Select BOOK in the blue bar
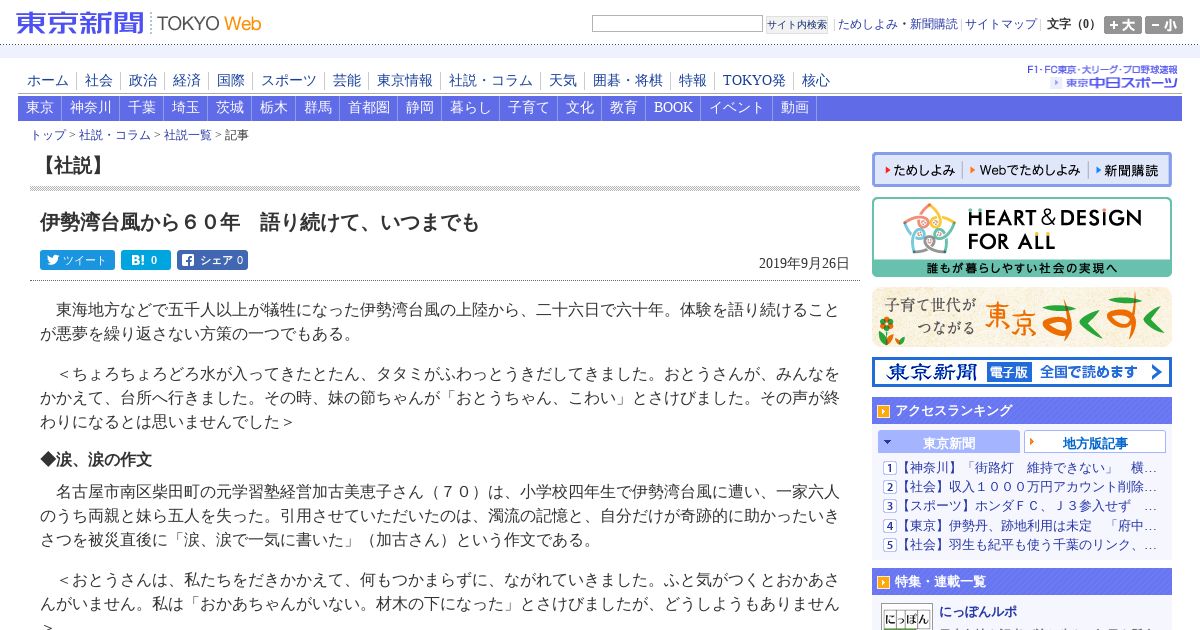This screenshot has width=1200, height=630. [x=673, y=108]
